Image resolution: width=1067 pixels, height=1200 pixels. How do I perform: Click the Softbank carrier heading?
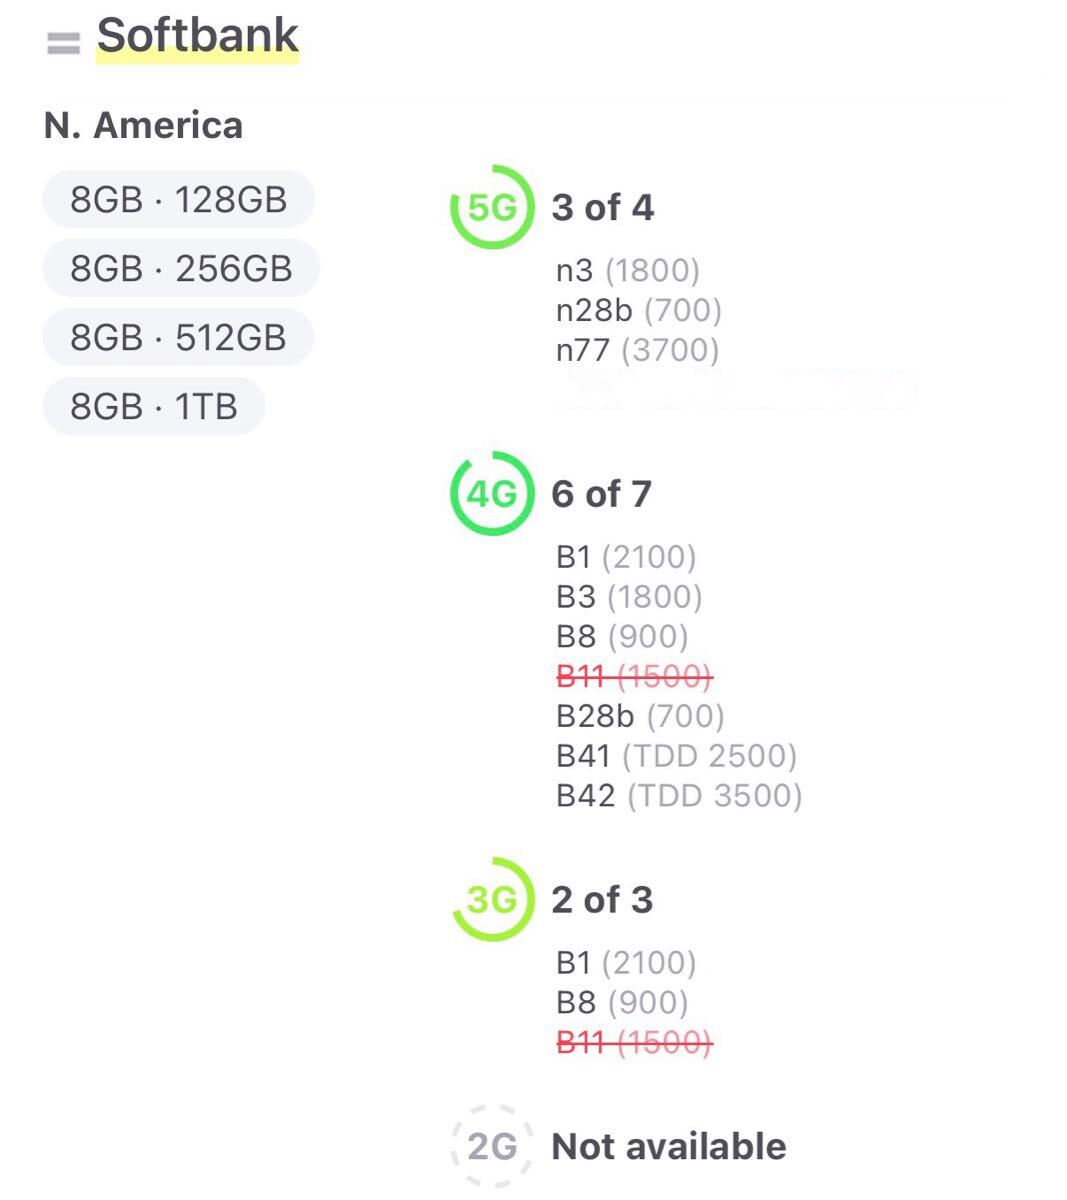[197, 36]
